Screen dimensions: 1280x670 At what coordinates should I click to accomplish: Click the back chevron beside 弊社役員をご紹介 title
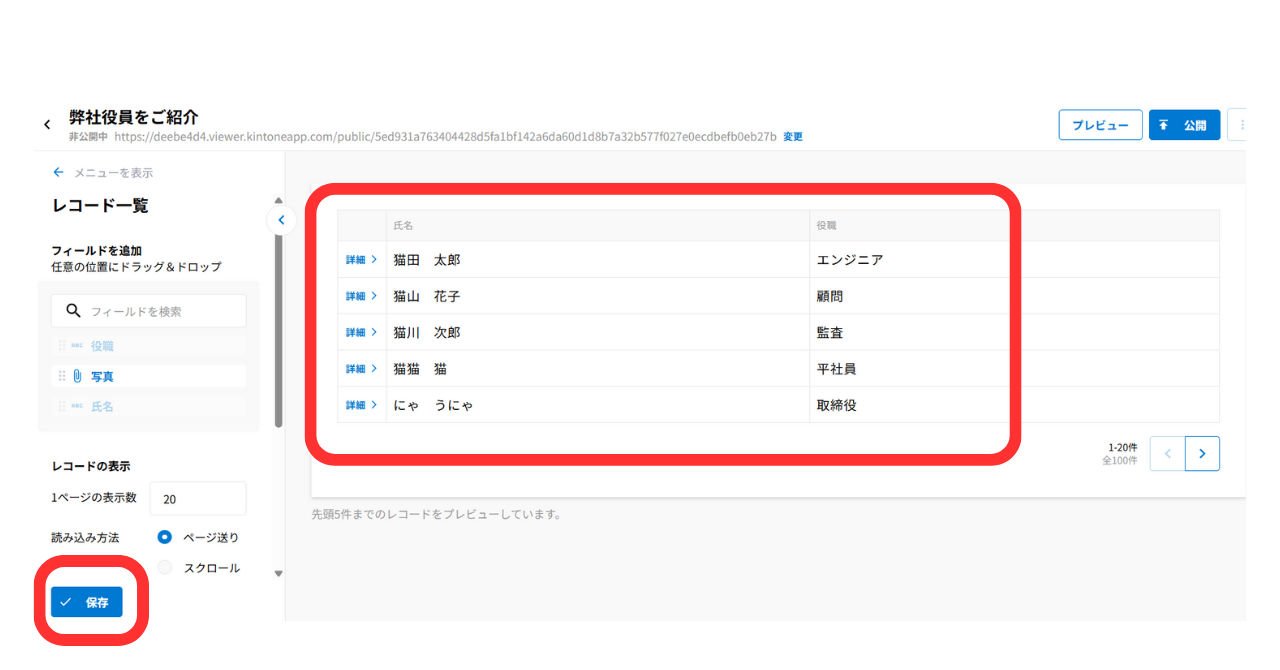[47, 123]
